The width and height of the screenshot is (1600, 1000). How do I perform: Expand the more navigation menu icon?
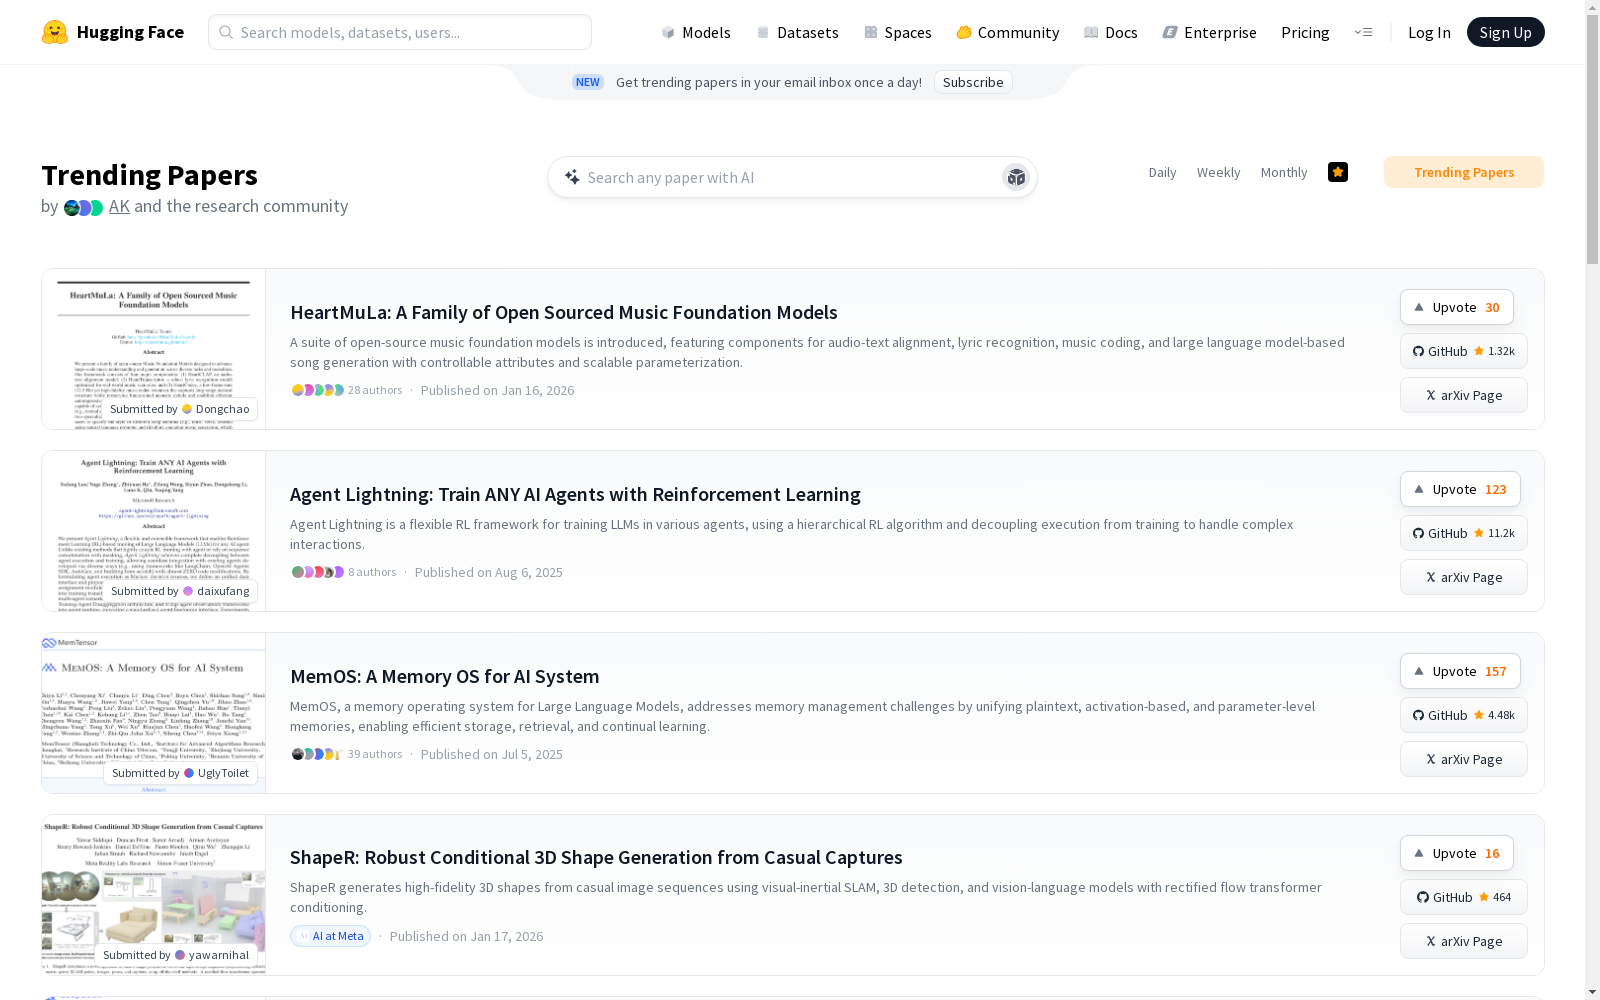(1363, 32)
